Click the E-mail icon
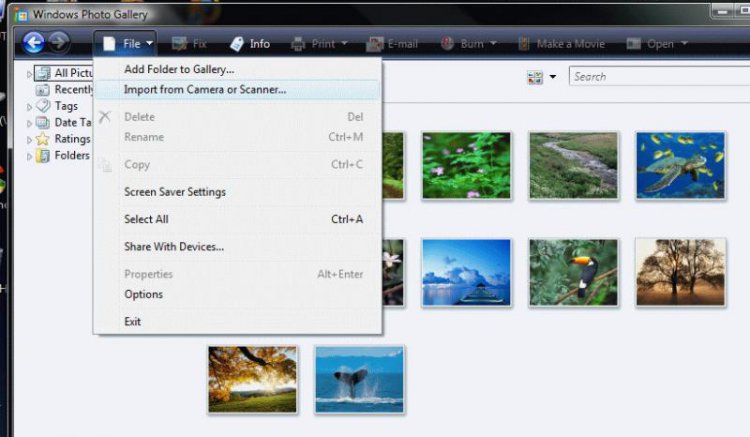This screenshot has height=437, width=750. point(375,44)
